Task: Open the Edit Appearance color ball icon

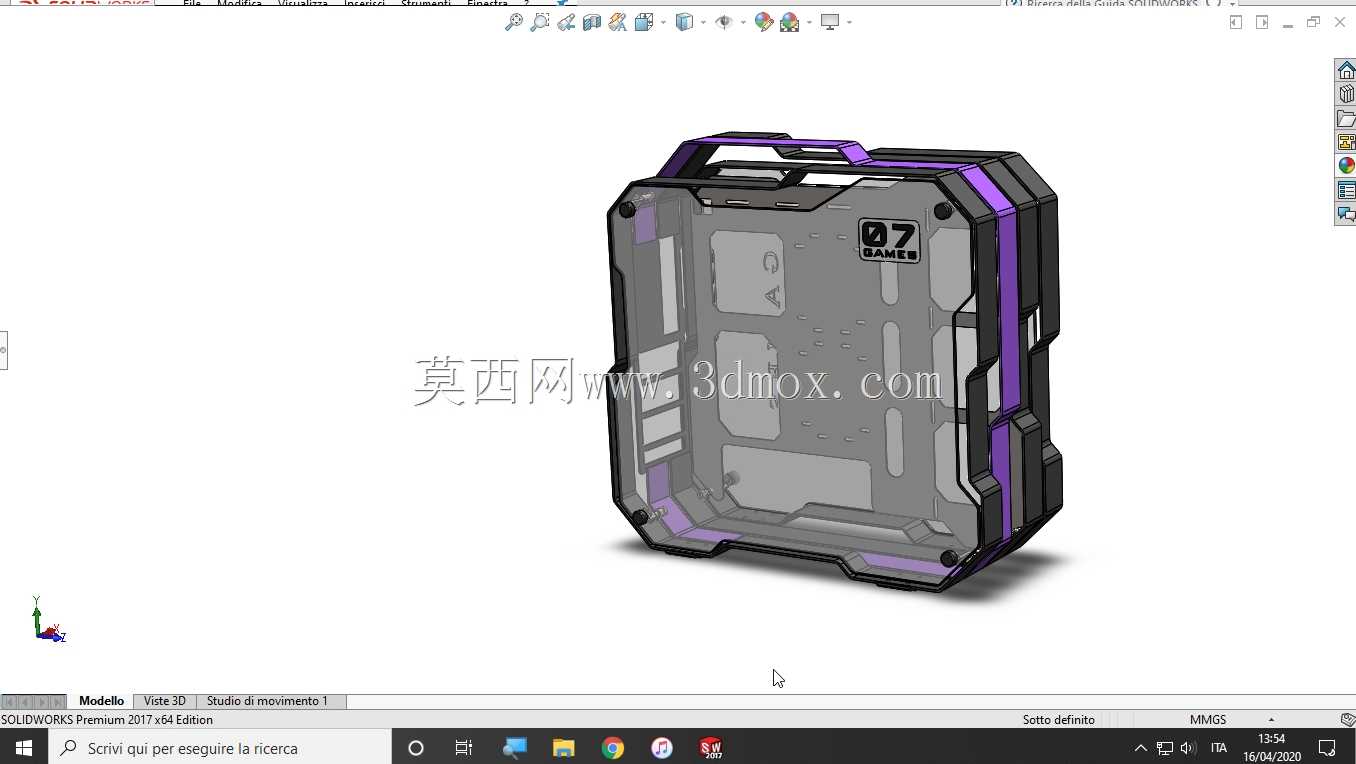Action: (x=764, y=22)
